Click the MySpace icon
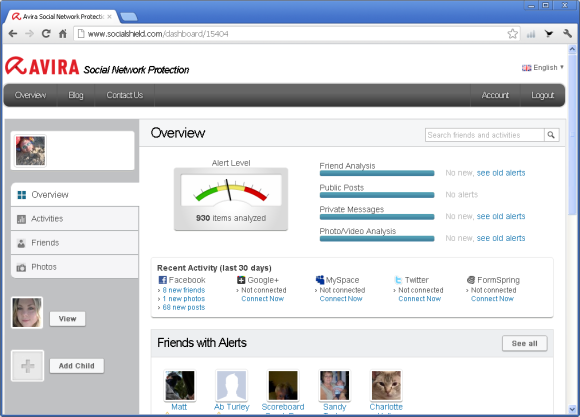This screenshot has width=580, height=417. point(320,280)
